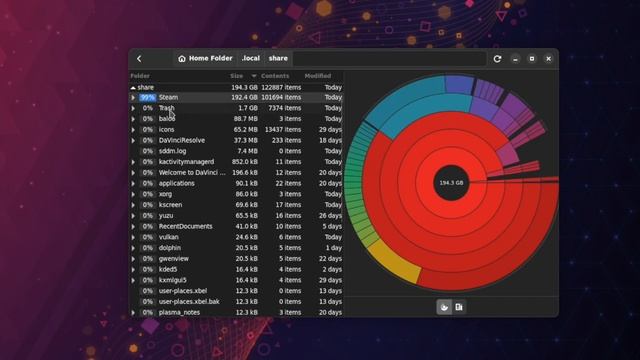Select the kxmlgui5 folder row

236,280
